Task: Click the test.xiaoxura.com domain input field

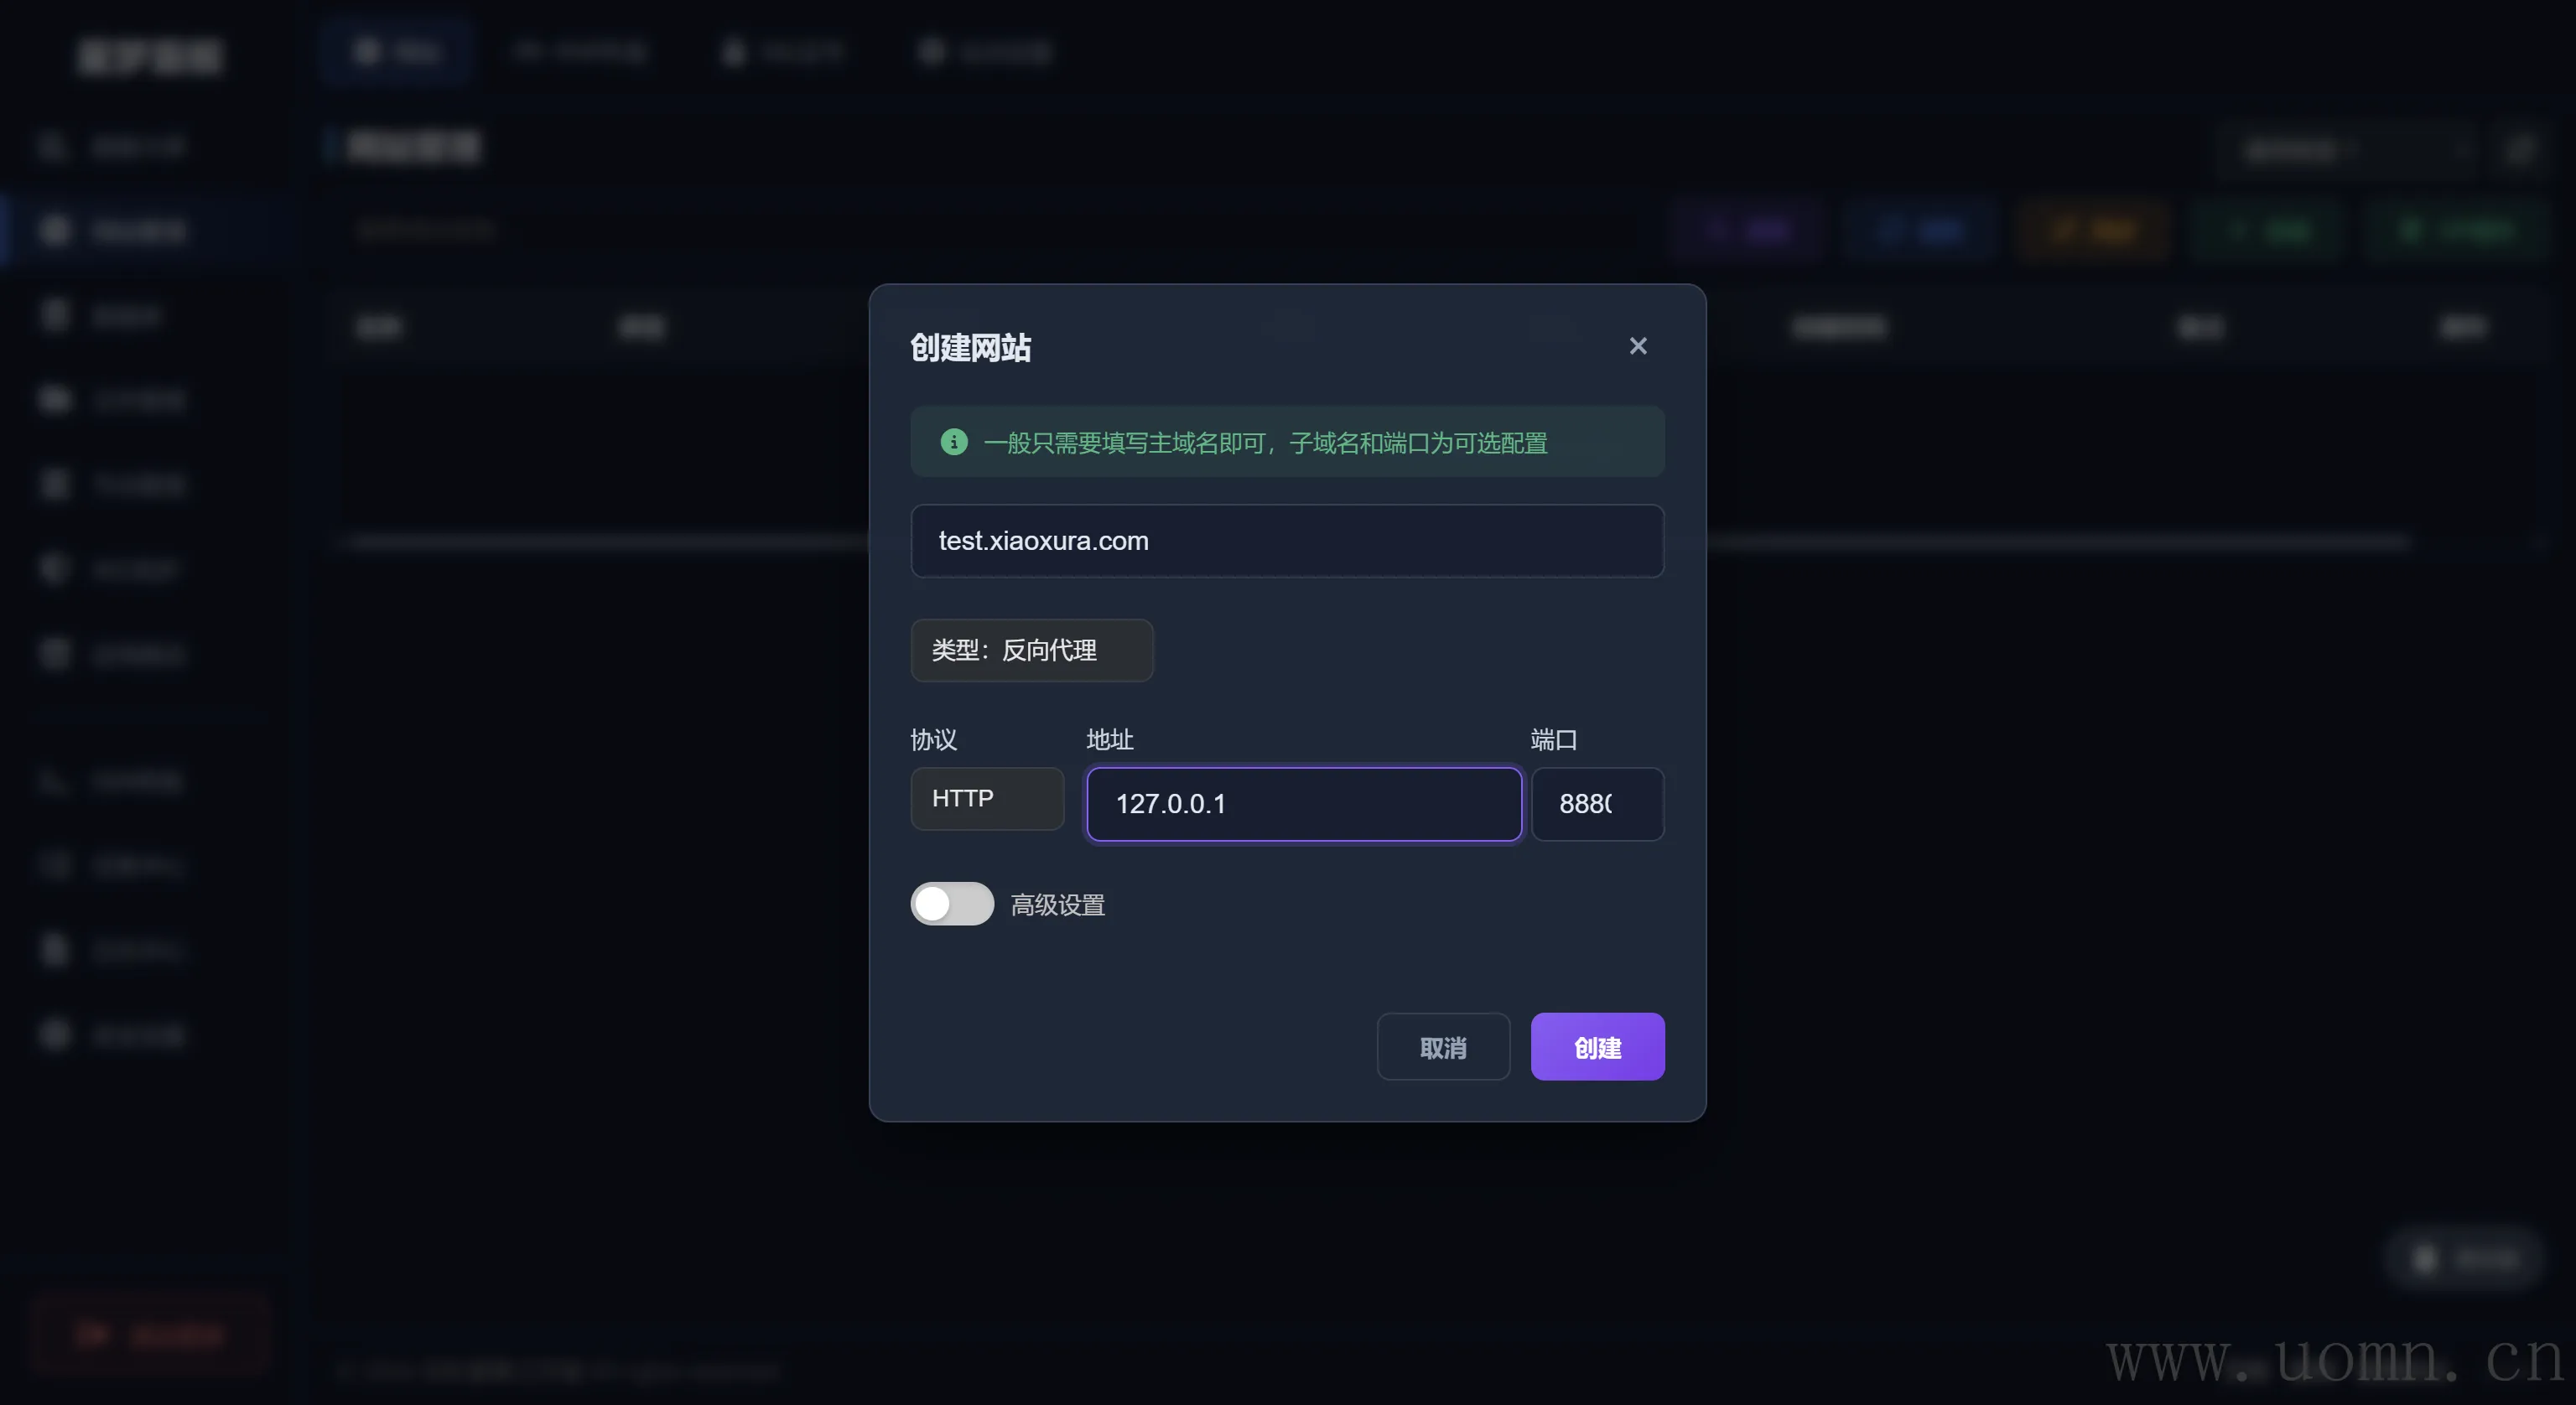Action: (x=1286, y=541)
